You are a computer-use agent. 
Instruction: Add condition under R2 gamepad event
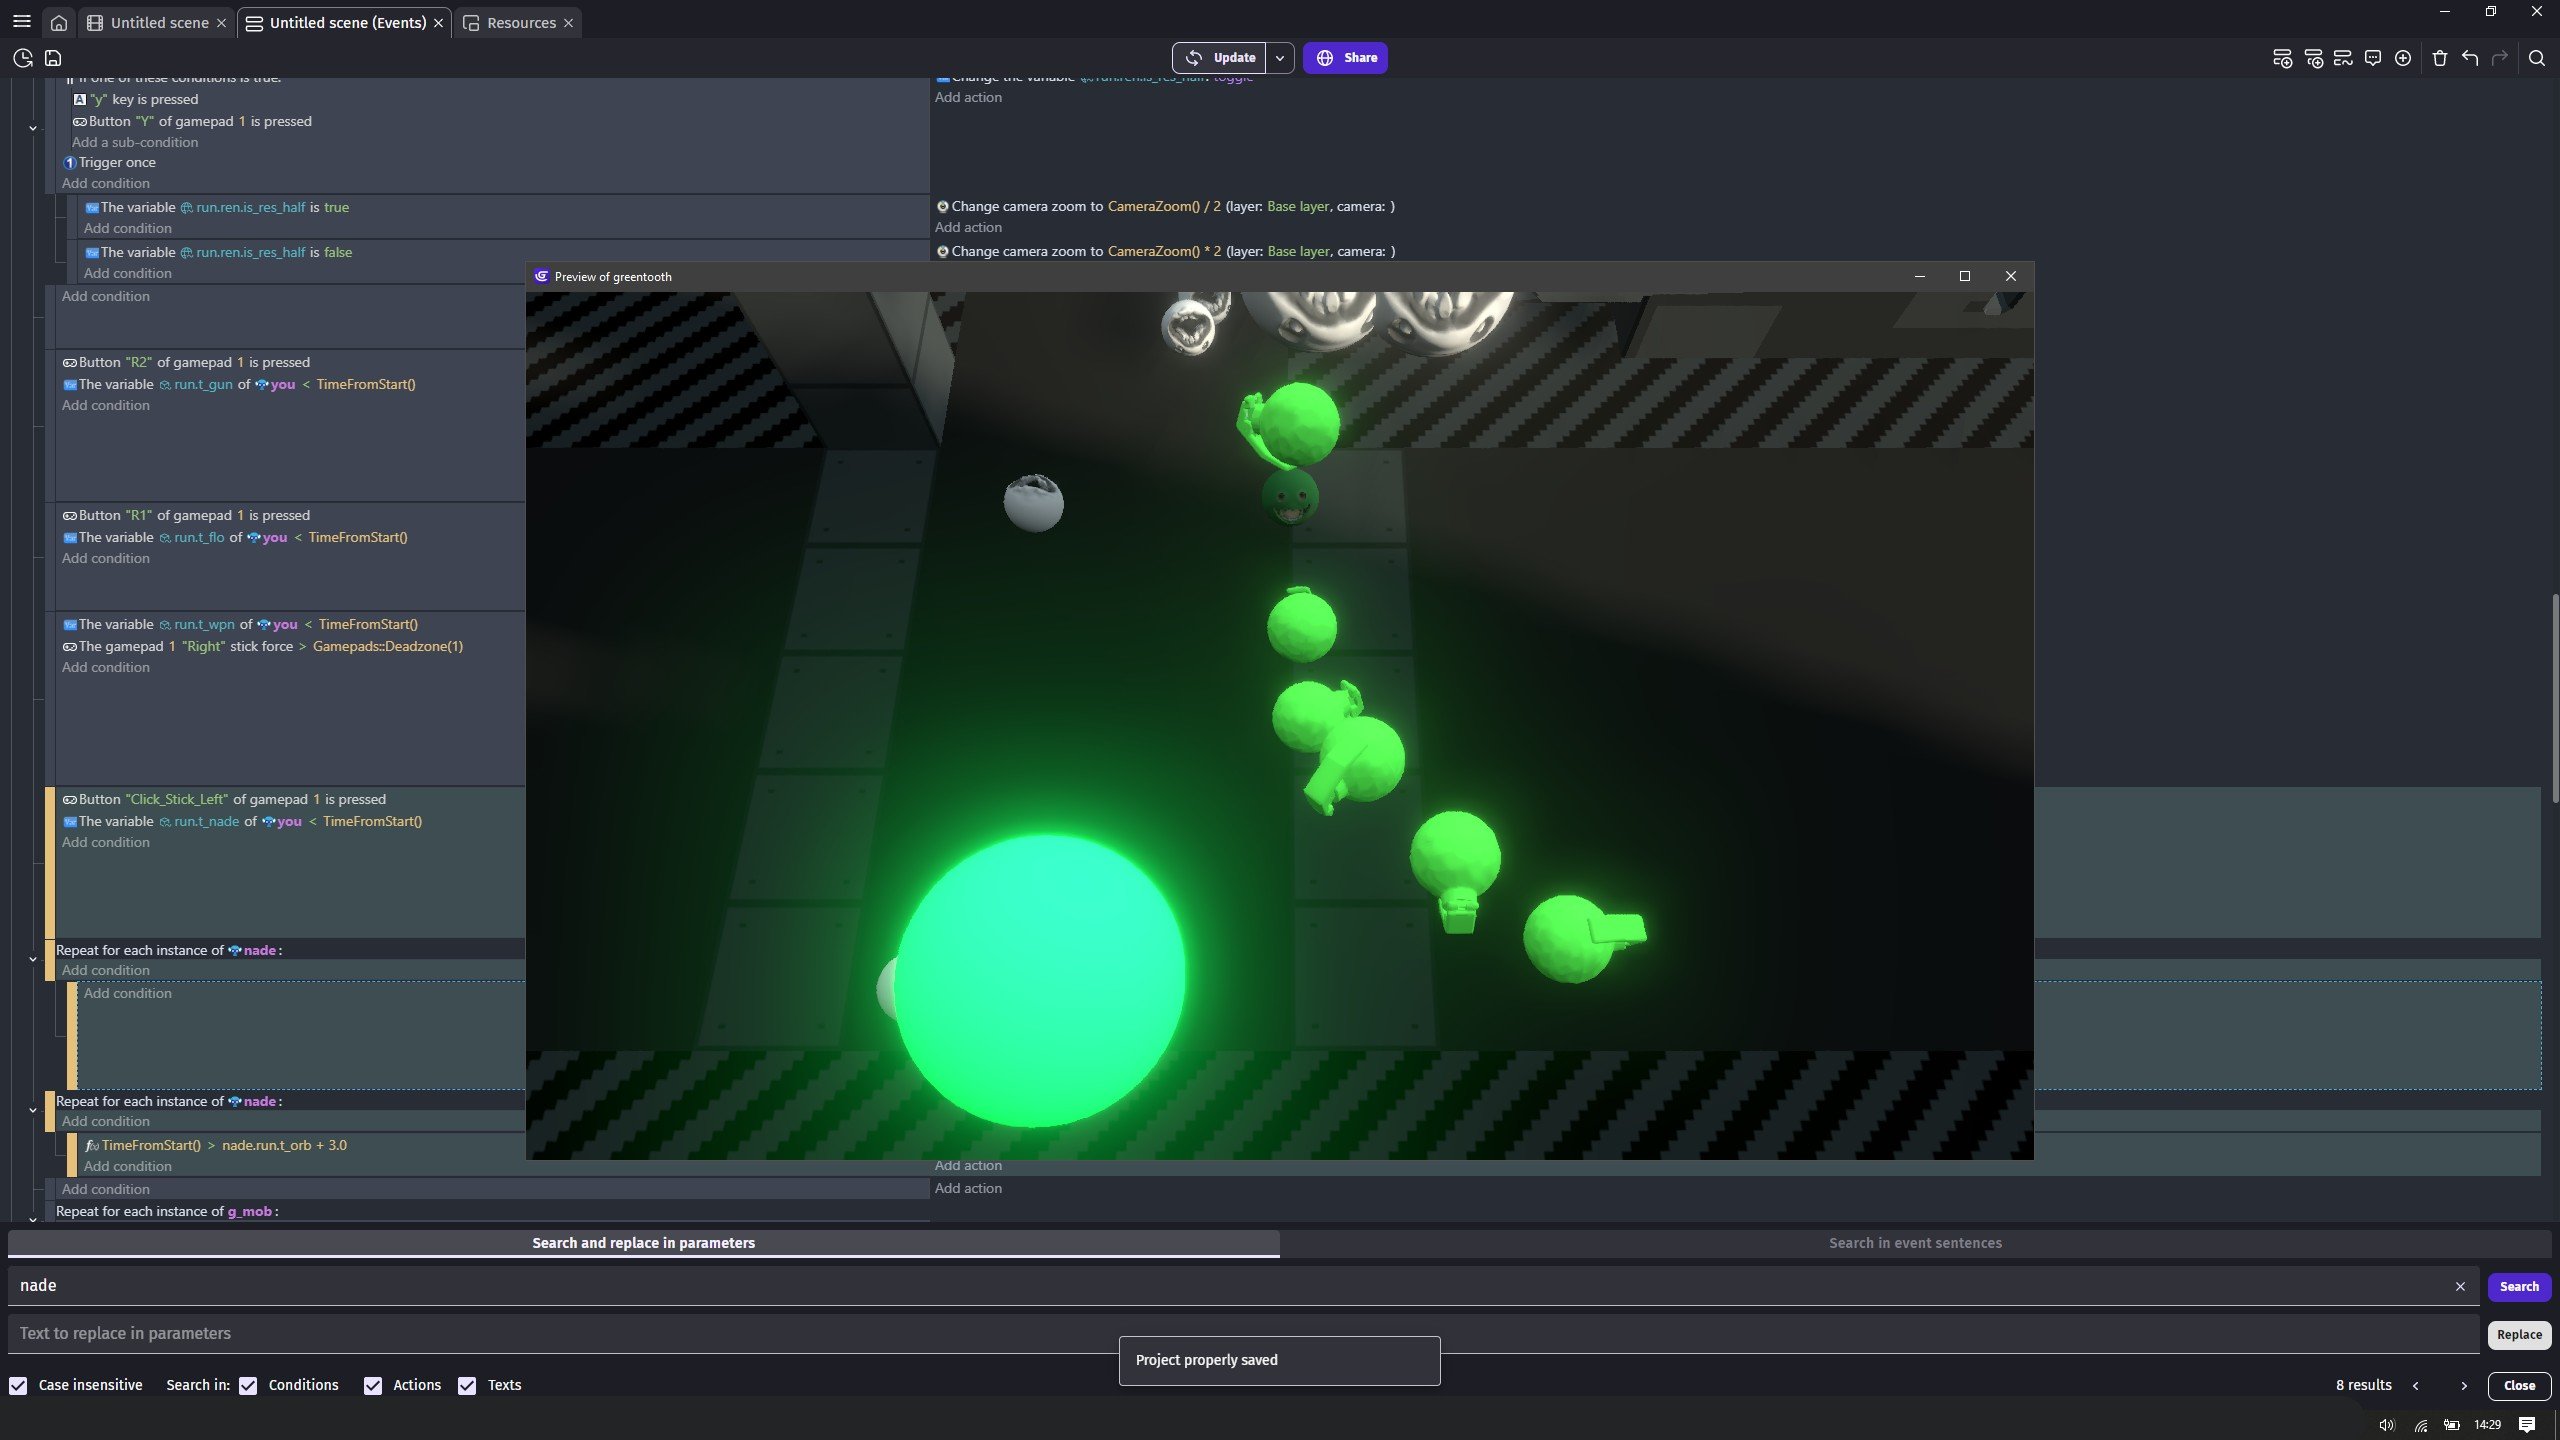[106, 405]
